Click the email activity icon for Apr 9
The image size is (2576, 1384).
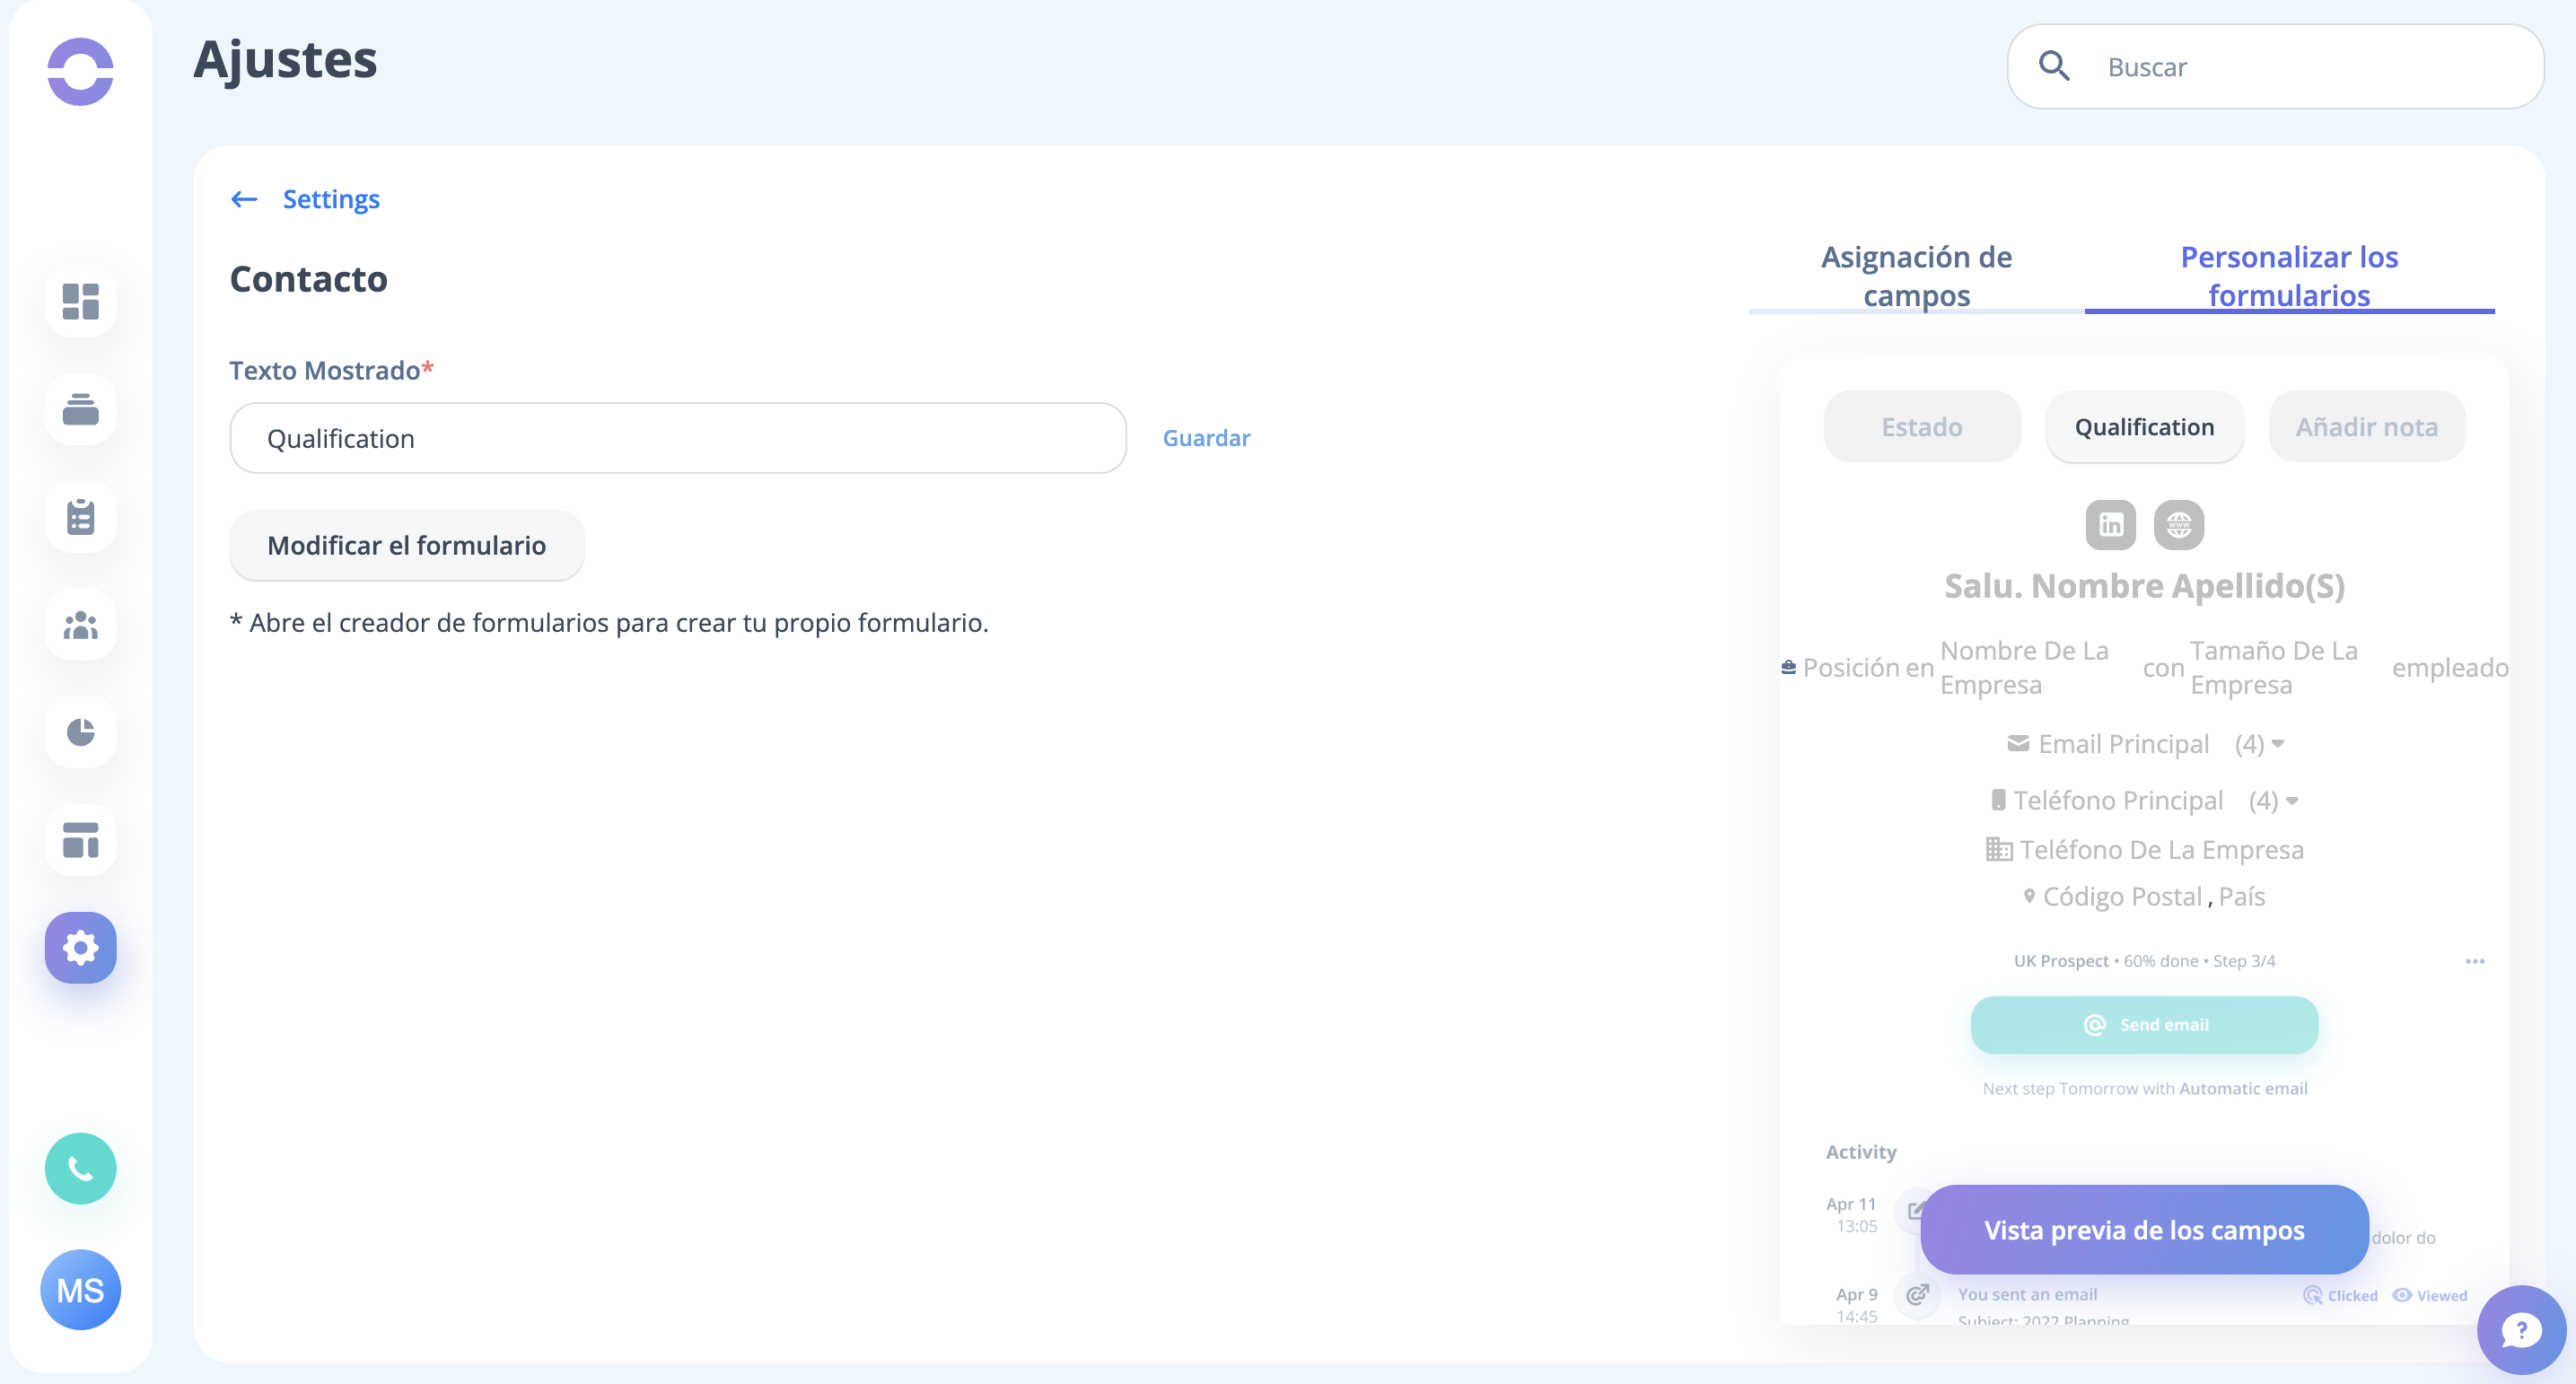tap(1917, 1295)
